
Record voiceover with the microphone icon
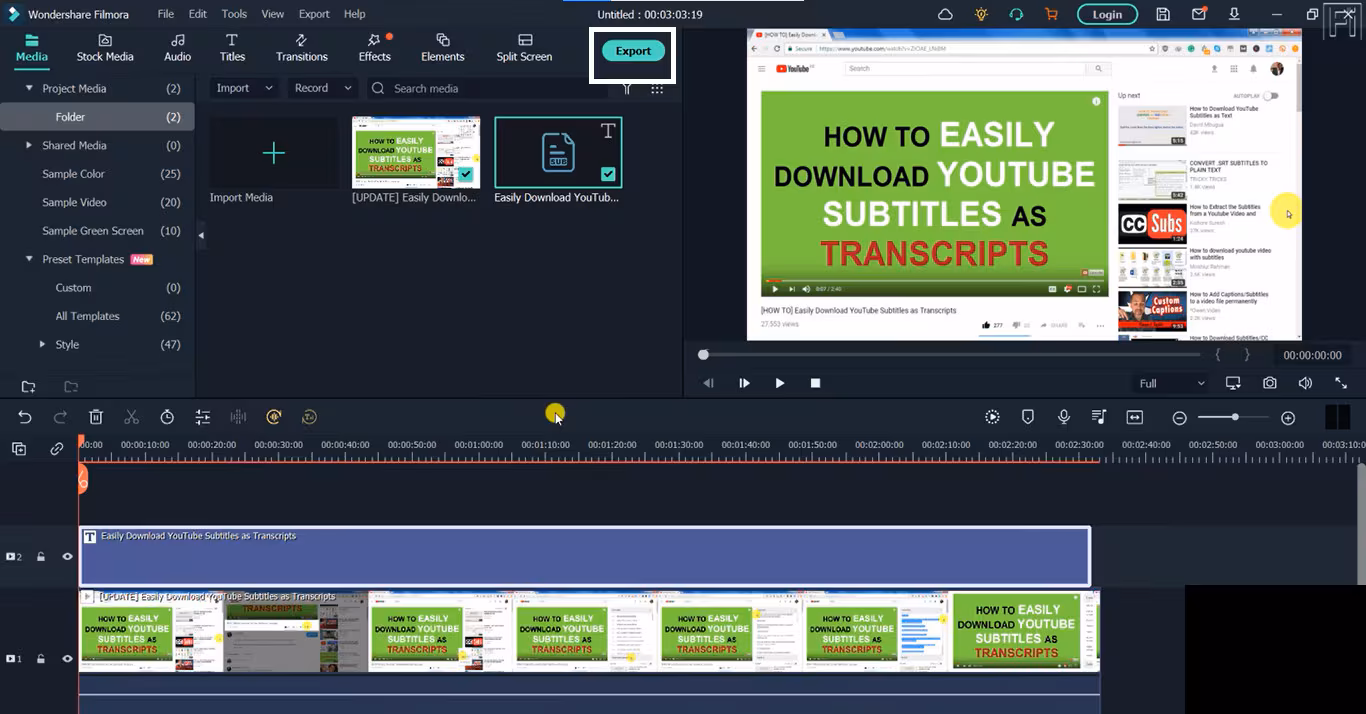1064,417
